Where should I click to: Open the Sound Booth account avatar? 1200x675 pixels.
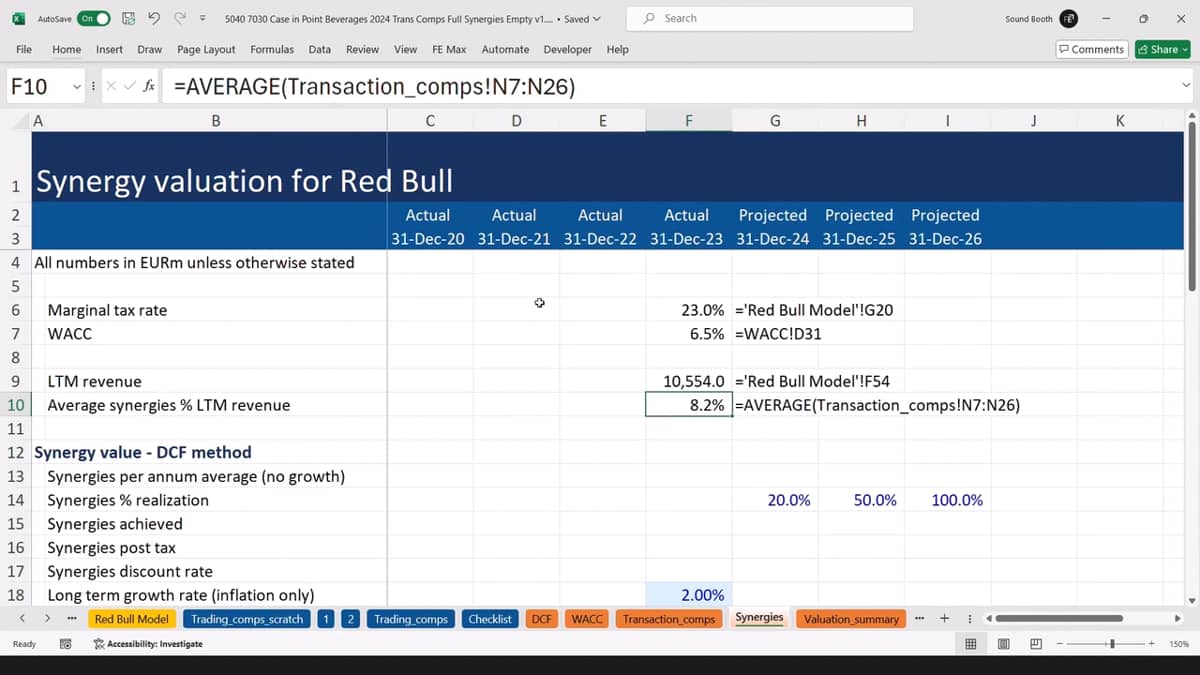tap(1069, 19)
